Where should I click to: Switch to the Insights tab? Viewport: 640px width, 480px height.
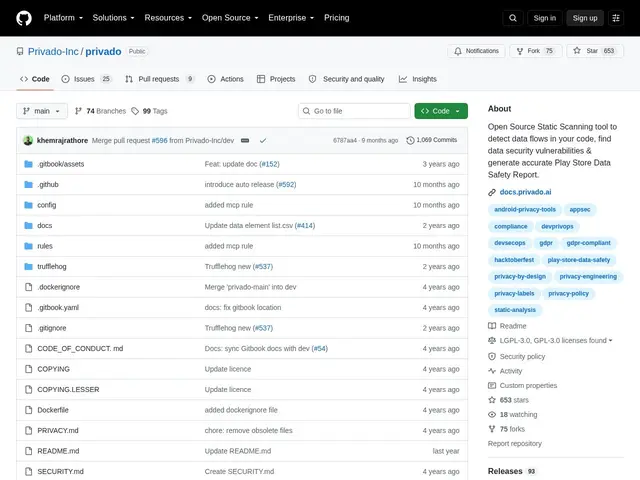pos(418,79)
